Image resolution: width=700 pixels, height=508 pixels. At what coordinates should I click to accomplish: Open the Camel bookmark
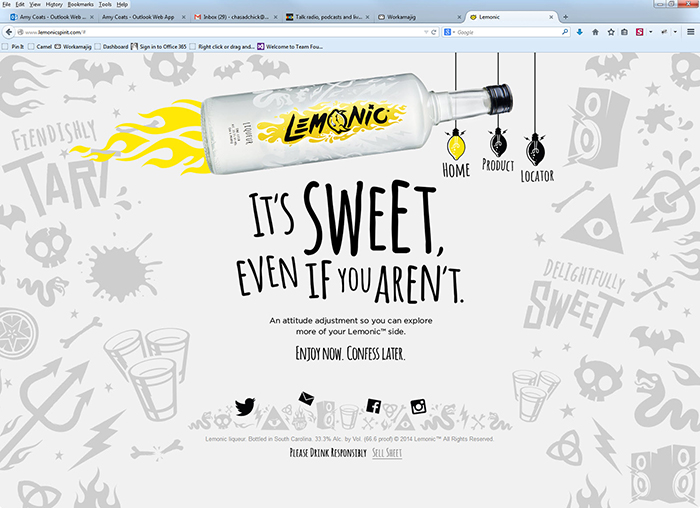pyautogui.click(x=40, y=46)
